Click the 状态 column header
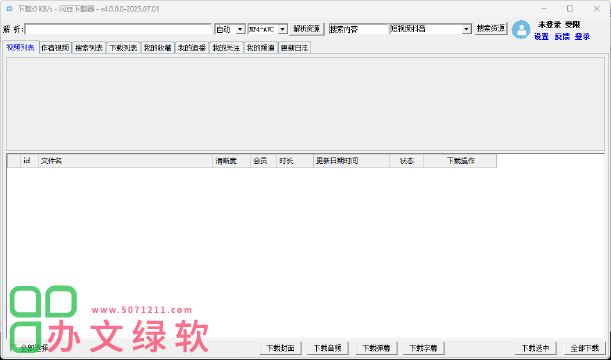This screenshot has height=360, width=611. [x=406, y=161]
